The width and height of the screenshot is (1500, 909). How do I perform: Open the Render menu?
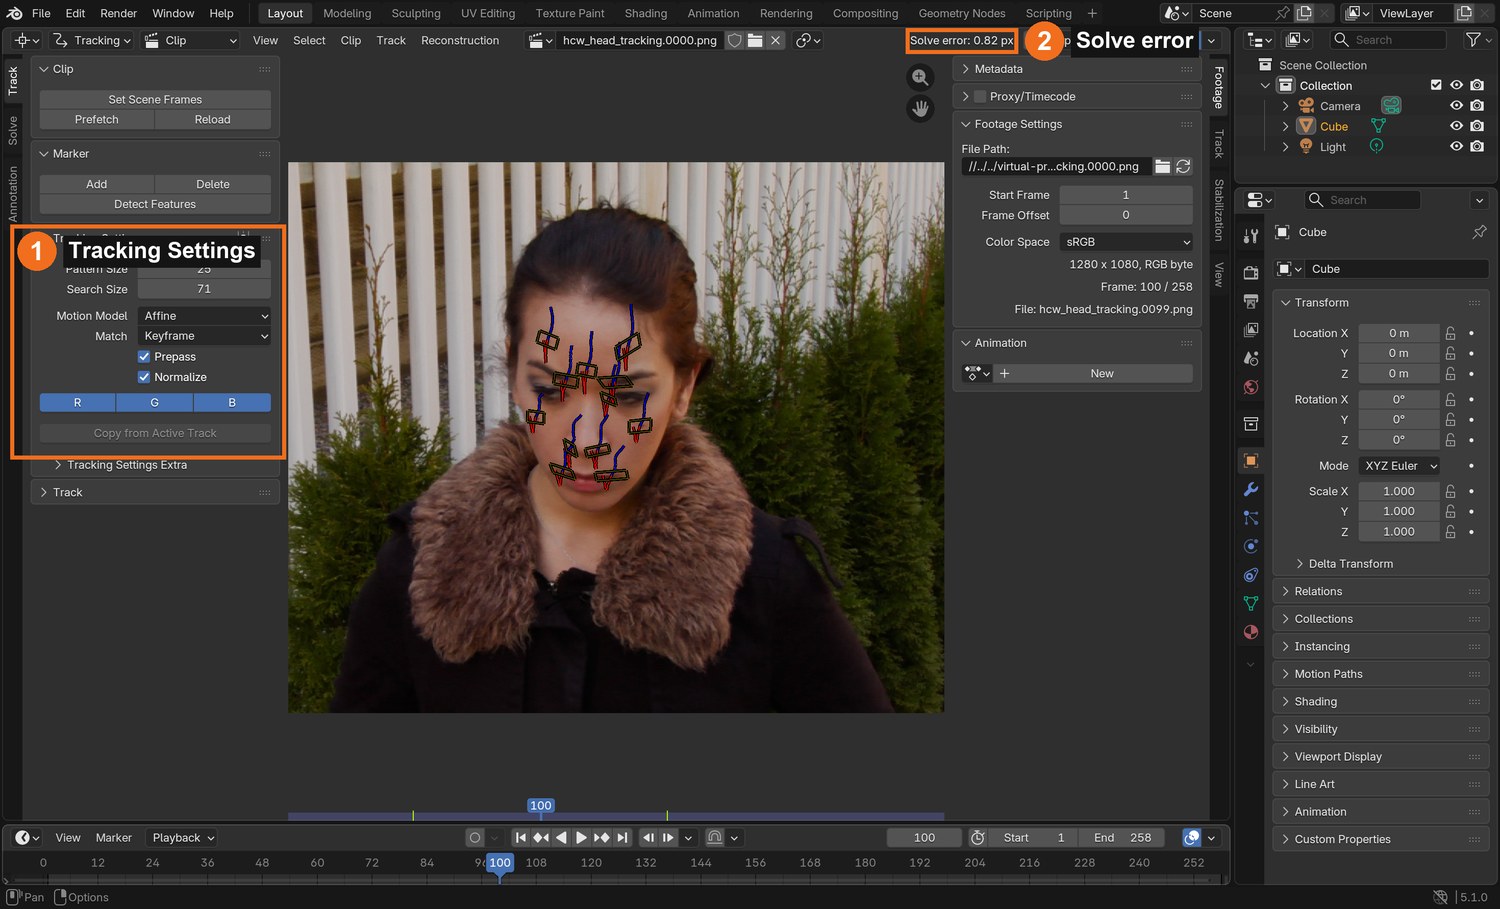point(118,13)
